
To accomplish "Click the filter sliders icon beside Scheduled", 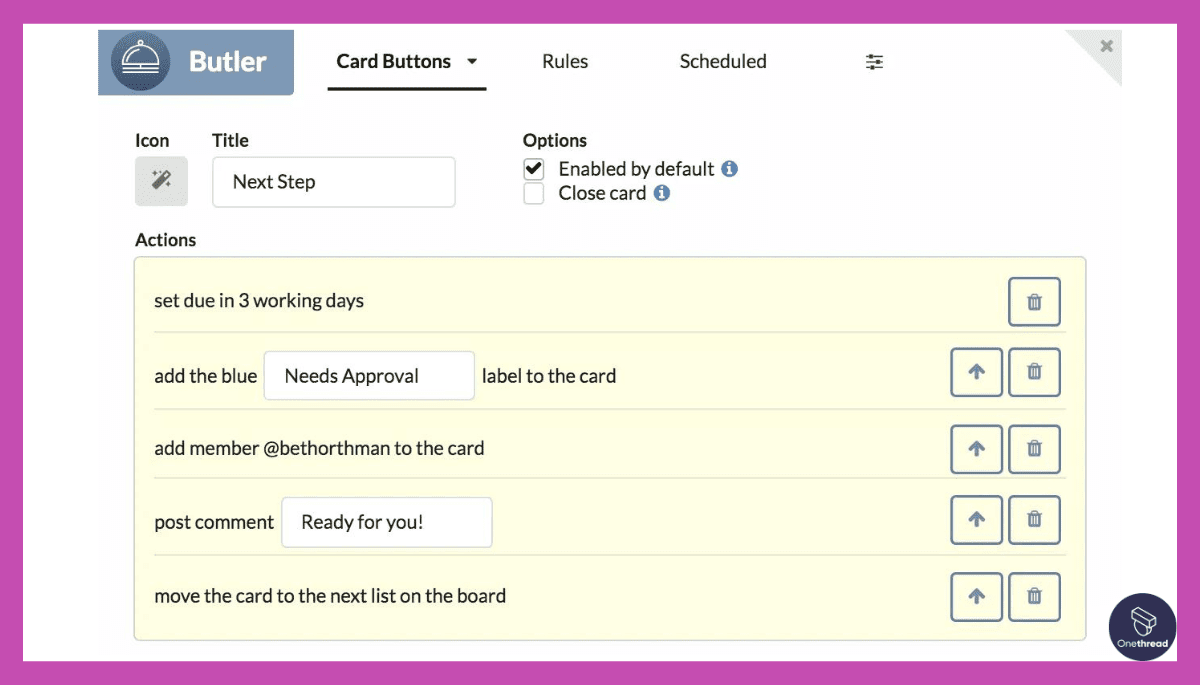I will (874, 61).
